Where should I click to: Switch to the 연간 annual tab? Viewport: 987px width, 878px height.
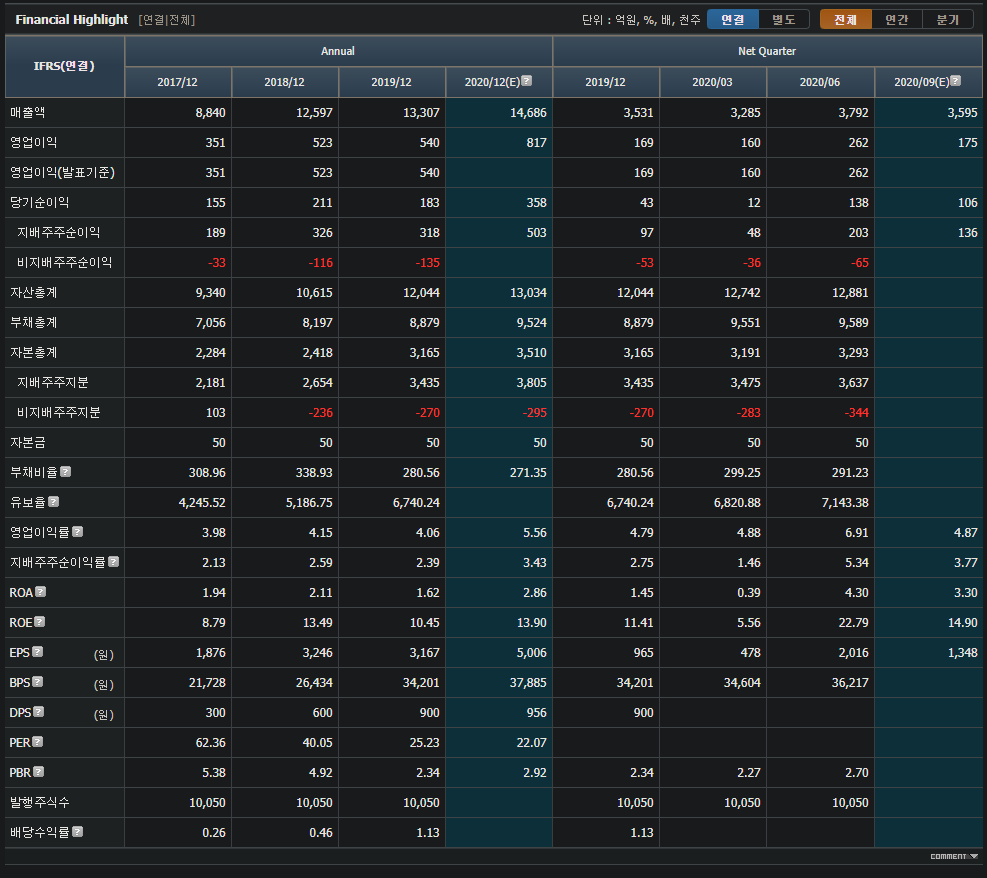point(896,20)
